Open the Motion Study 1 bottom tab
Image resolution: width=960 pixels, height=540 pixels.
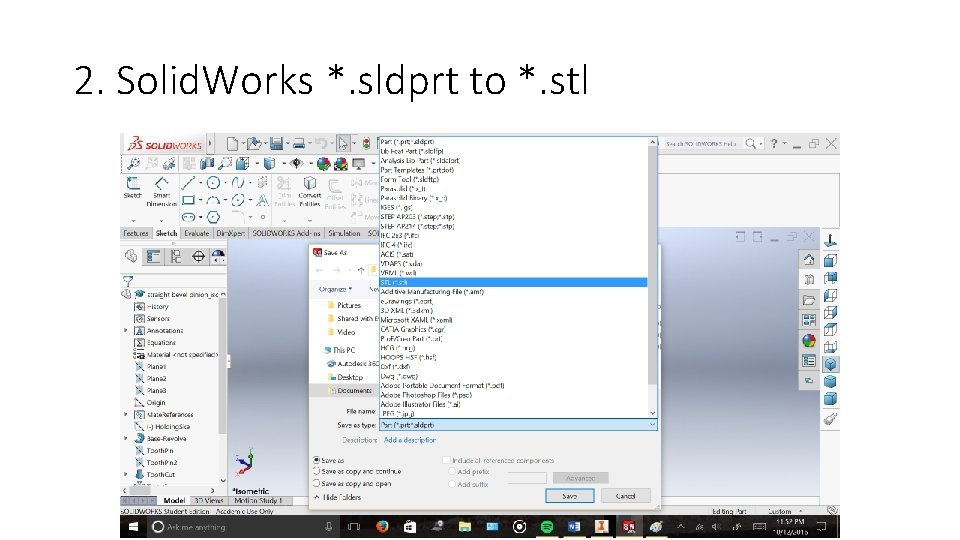click(x=258, y=501)
